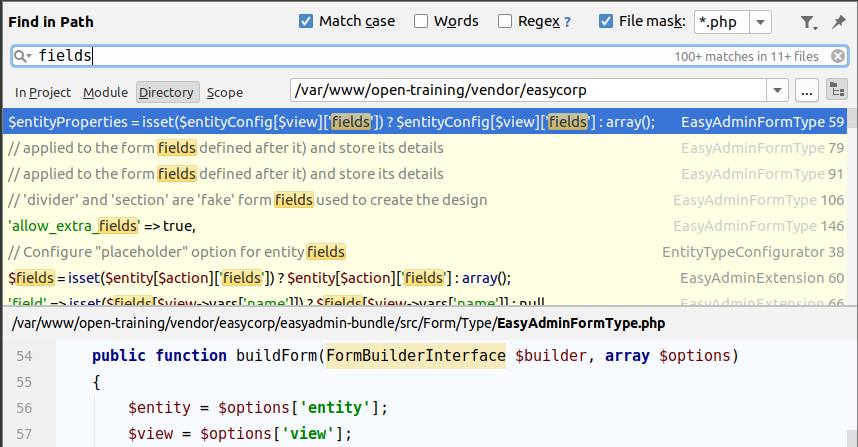858x447 pixels.
Task: Open the filter search results icon
Action: pos(808,22)
